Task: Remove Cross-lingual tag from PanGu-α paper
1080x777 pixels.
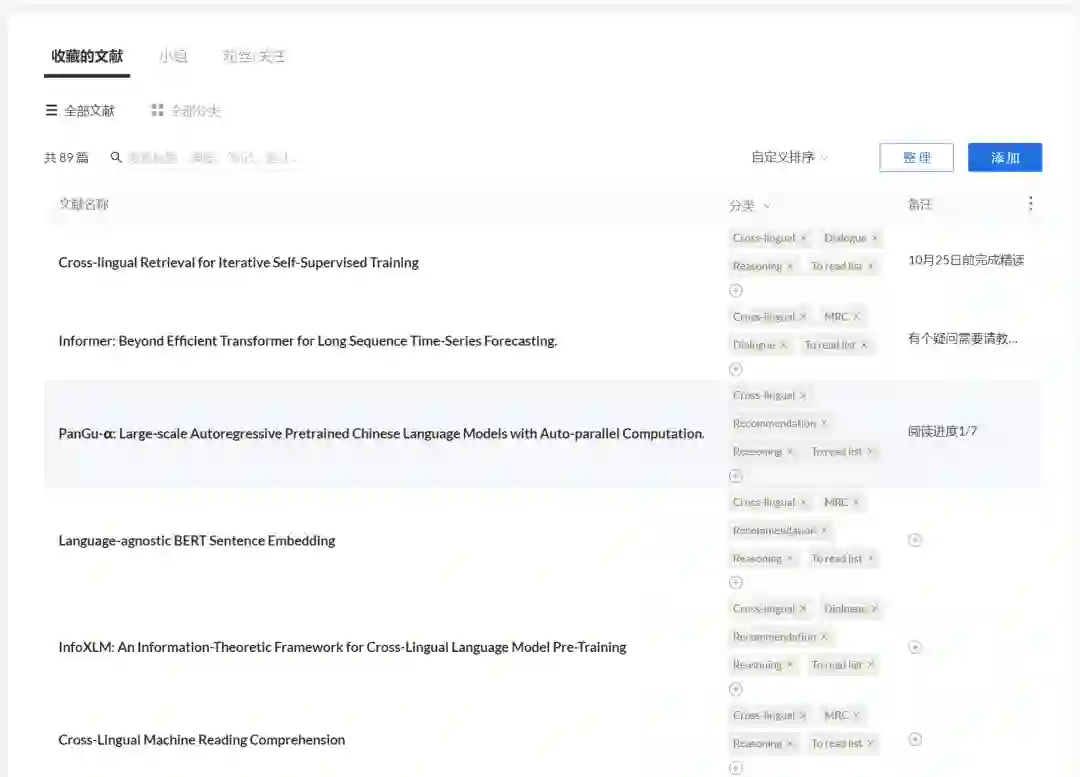Action: pyautogui.click(x=803, y=395)
